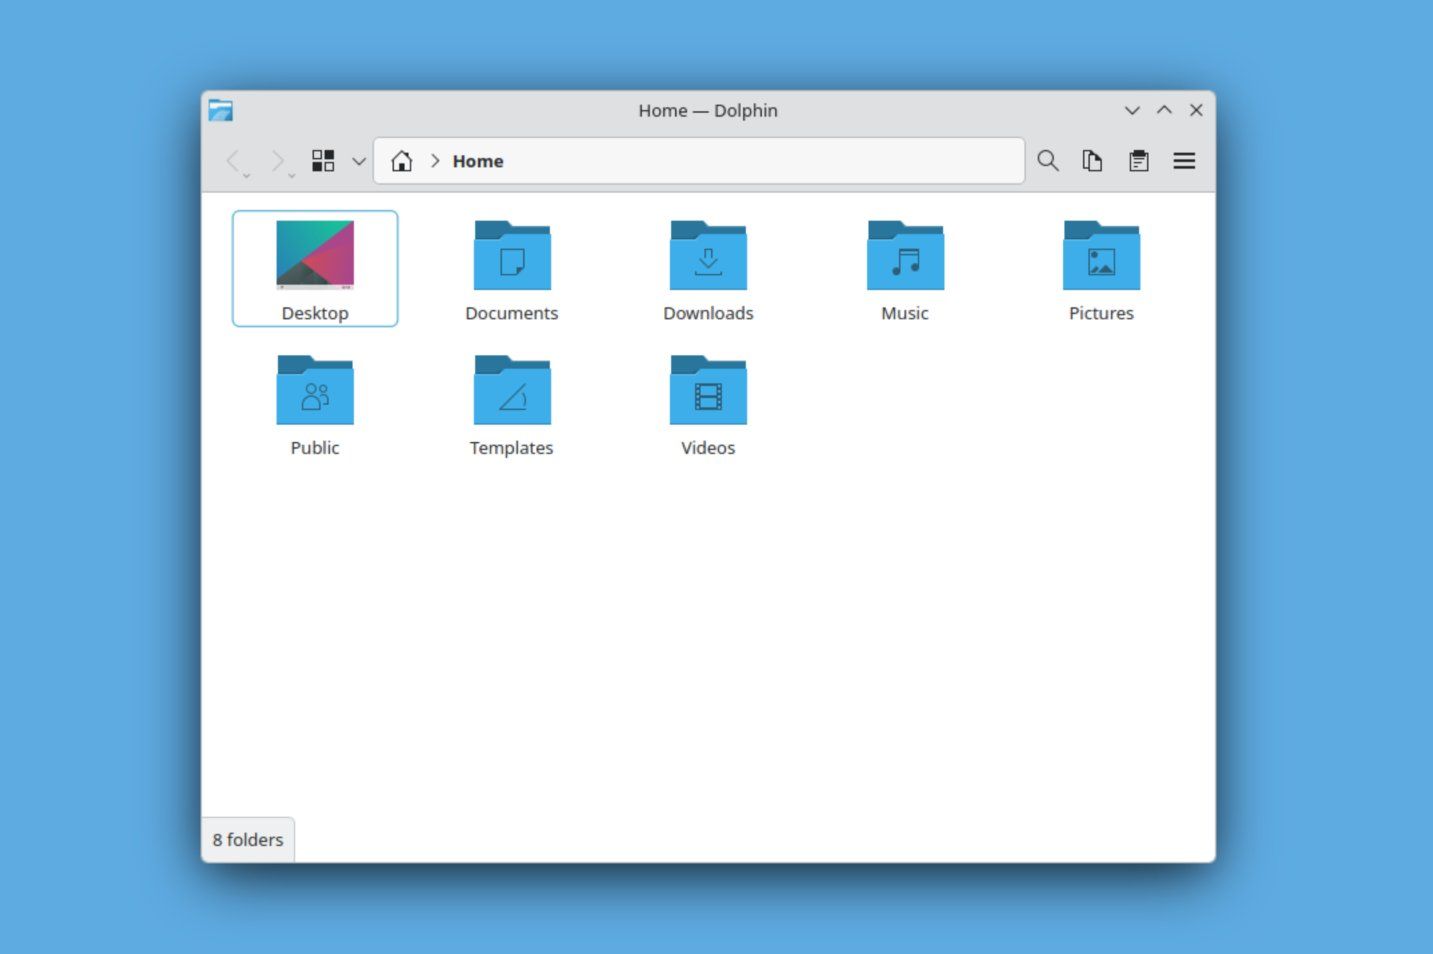Image resolution: width=1433 pixels, height=954 pixels.
Task: Click the 'Pictures' folder label
Action: (x=1101, y=313)
